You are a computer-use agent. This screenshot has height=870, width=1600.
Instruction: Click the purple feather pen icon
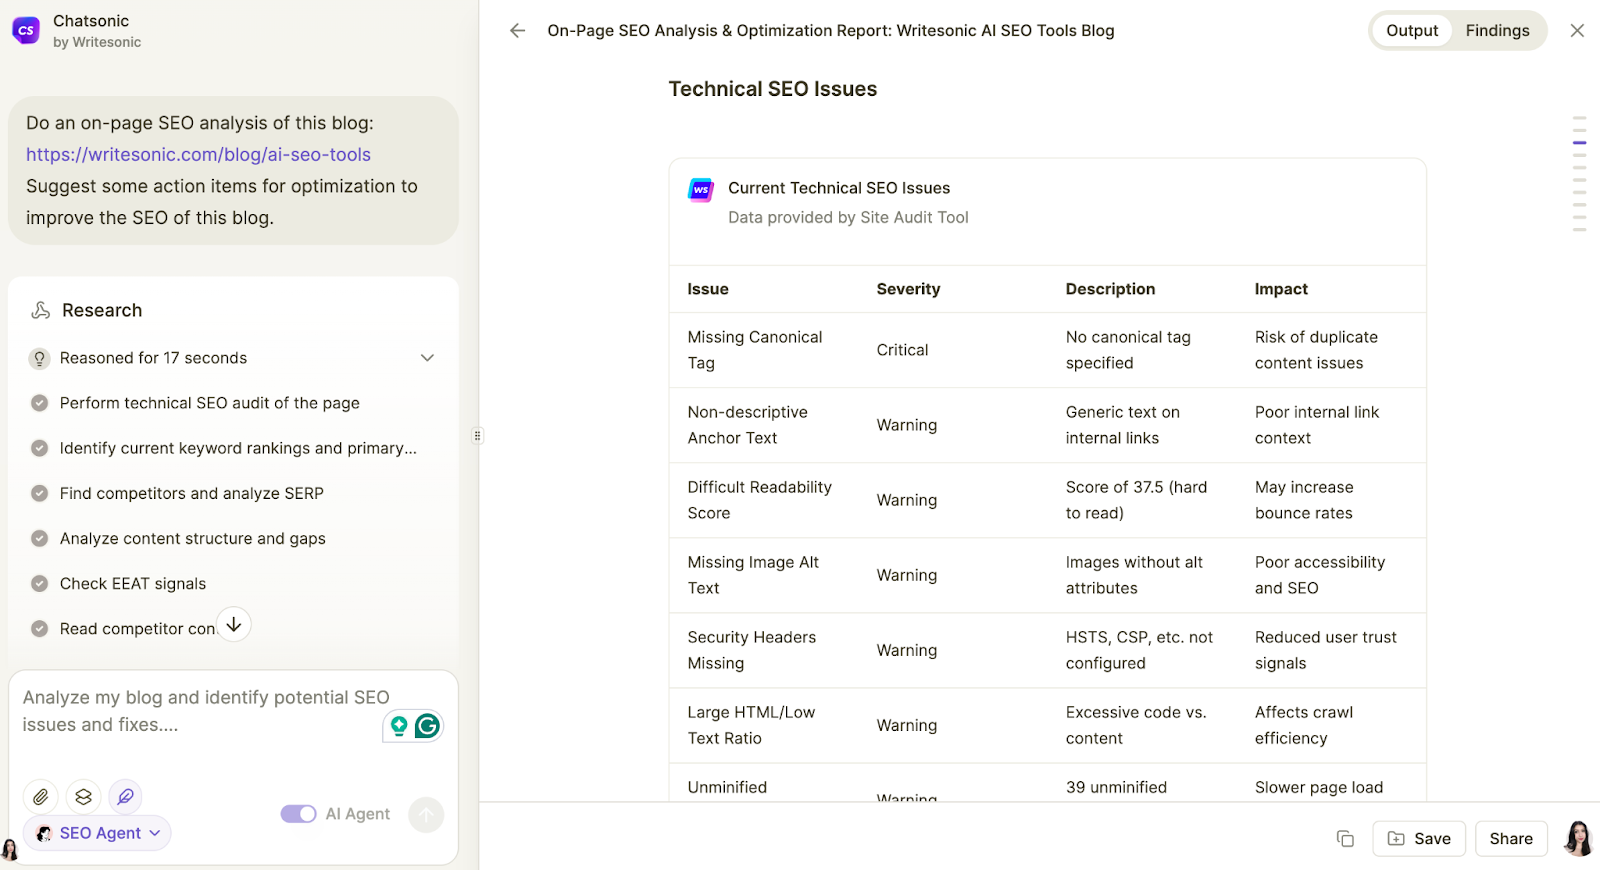[x=125, y=797]
